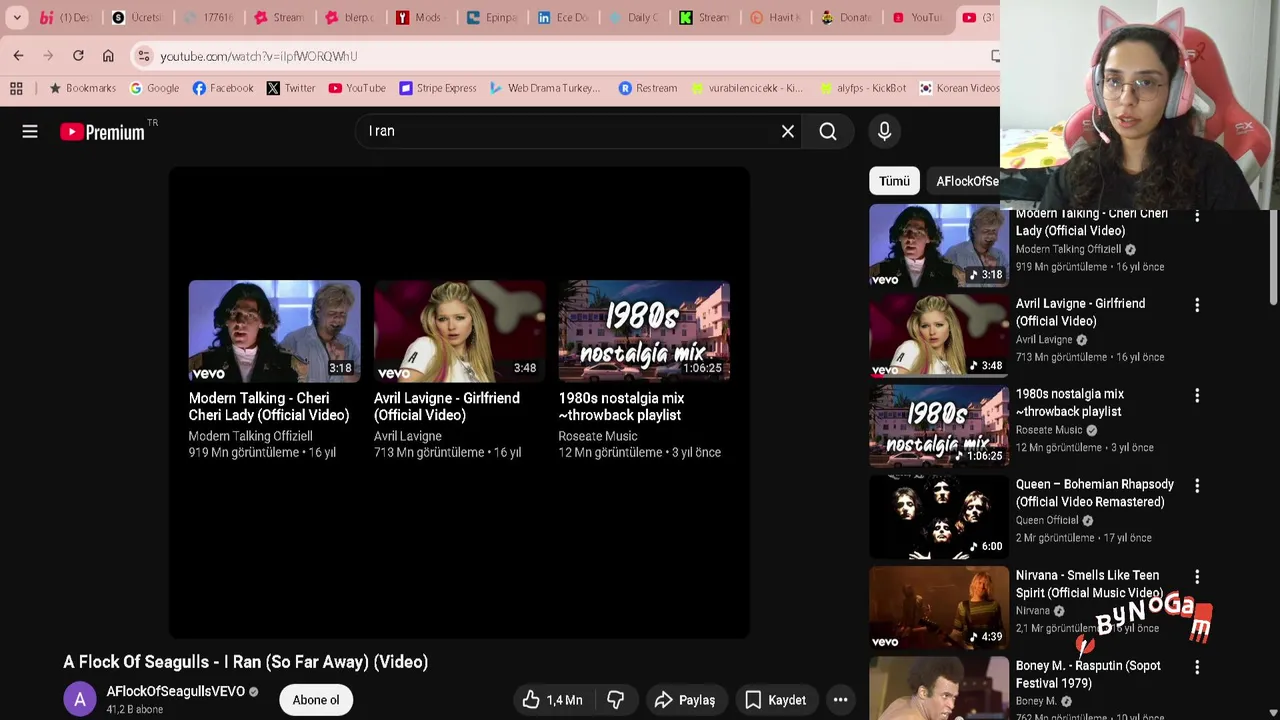Screen dimensions: 1280x720
Task: Open the Web Drama Turkey bookmark
Action: (545, 88)
